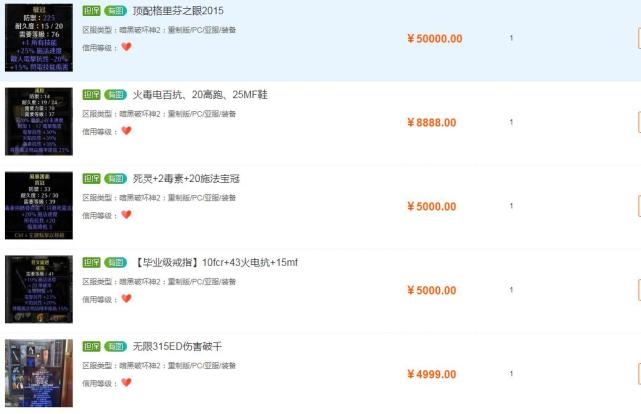The width and height of the screenshot is (641, 414).
Task: Click the 有图 badge on 无限315ED listing
Action: 115,347
